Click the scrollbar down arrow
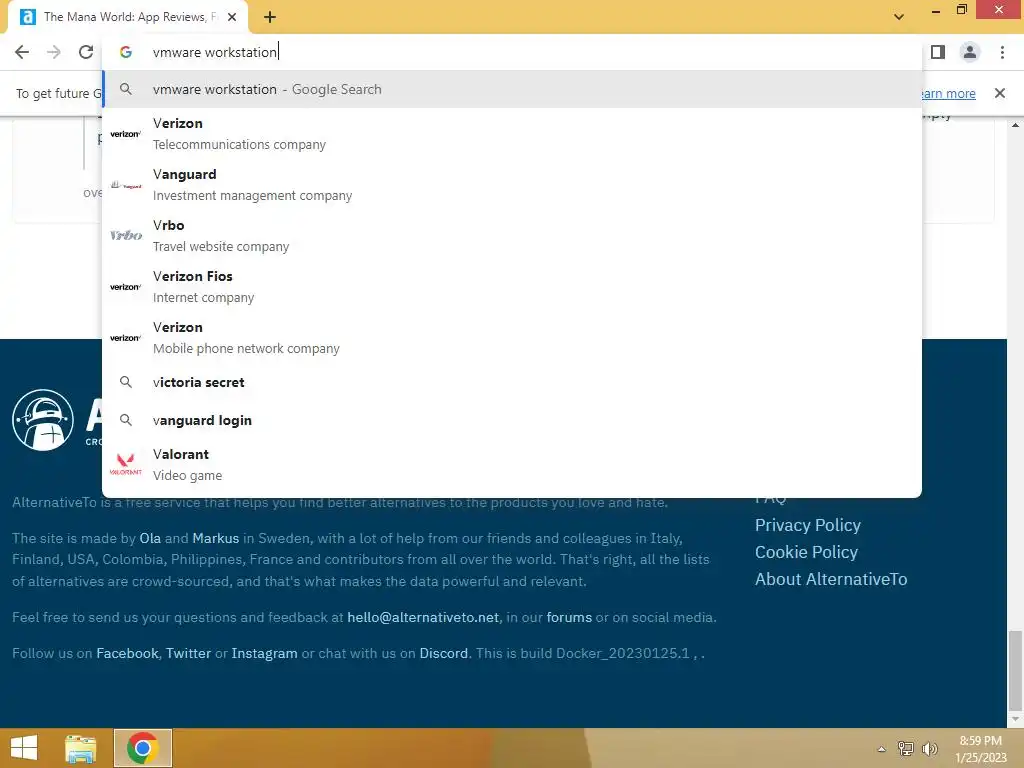Image resolution: width=1024 pixels, height=768 pixels. (x=1015, y=719)
